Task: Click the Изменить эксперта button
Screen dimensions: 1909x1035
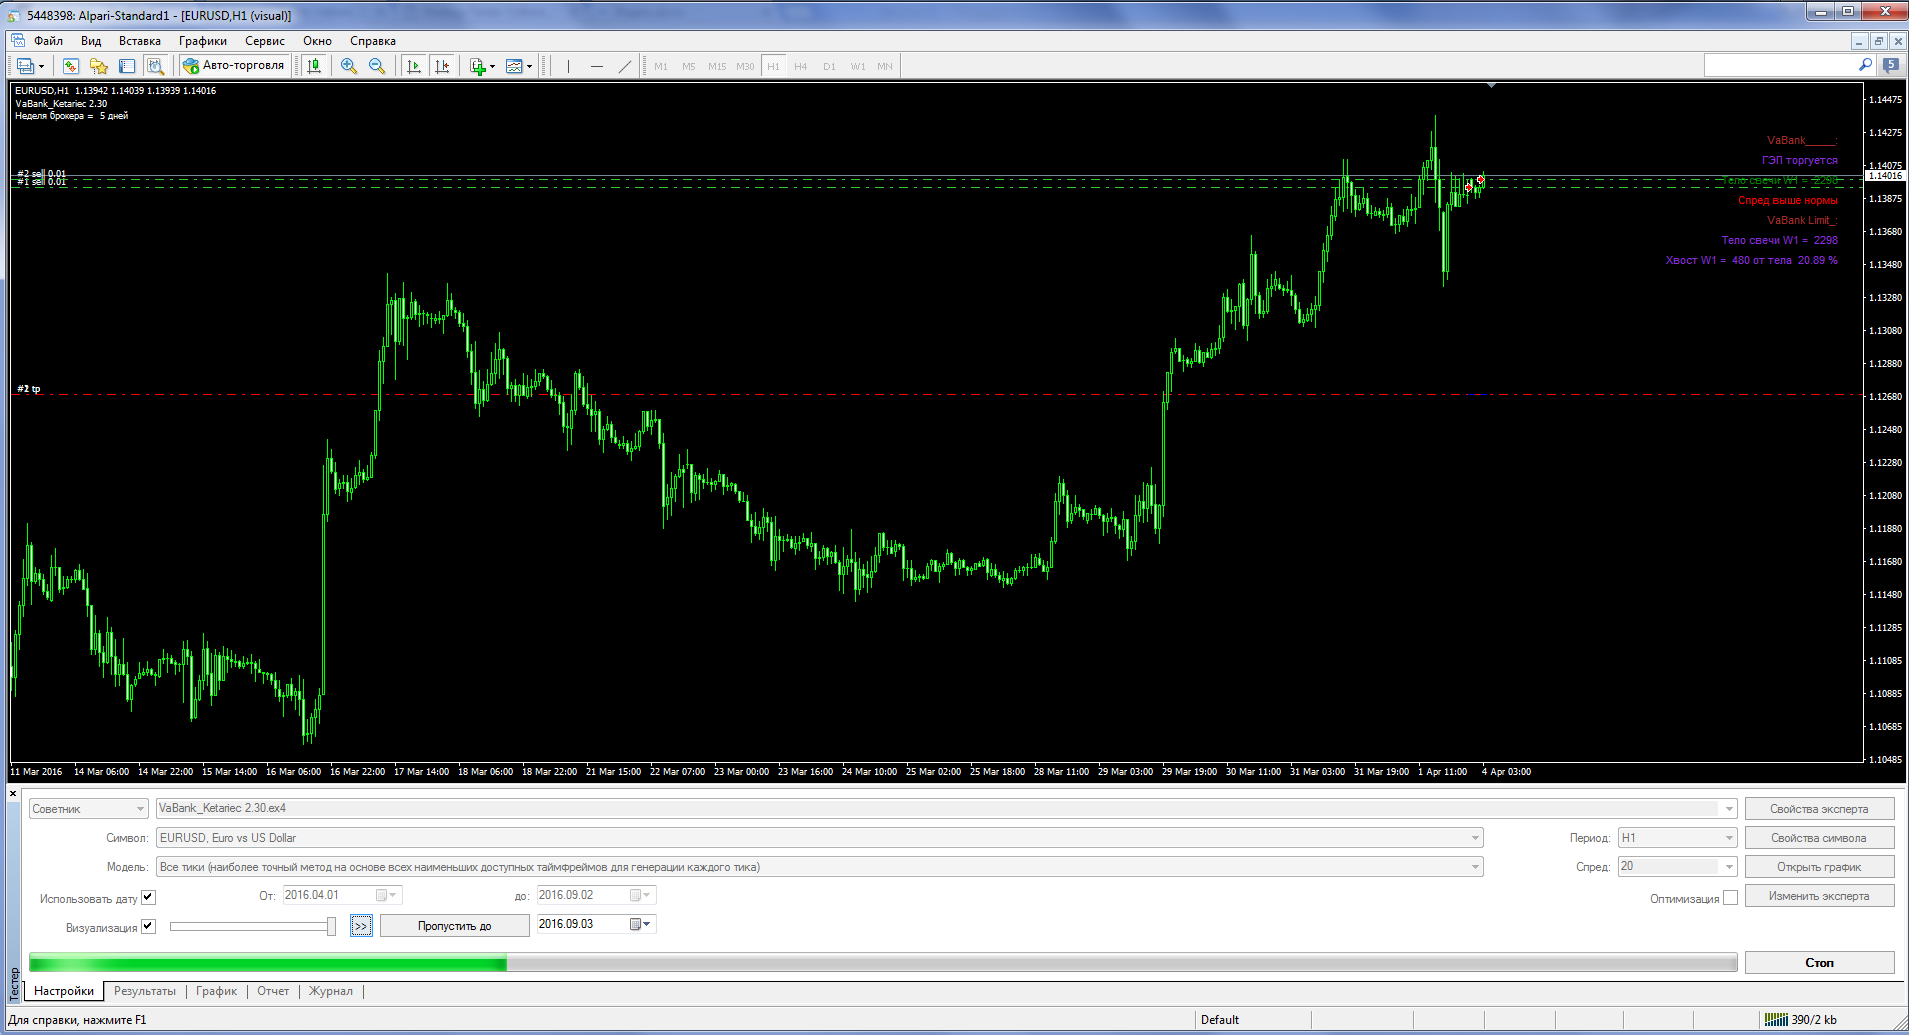Action: [1819, 896]
